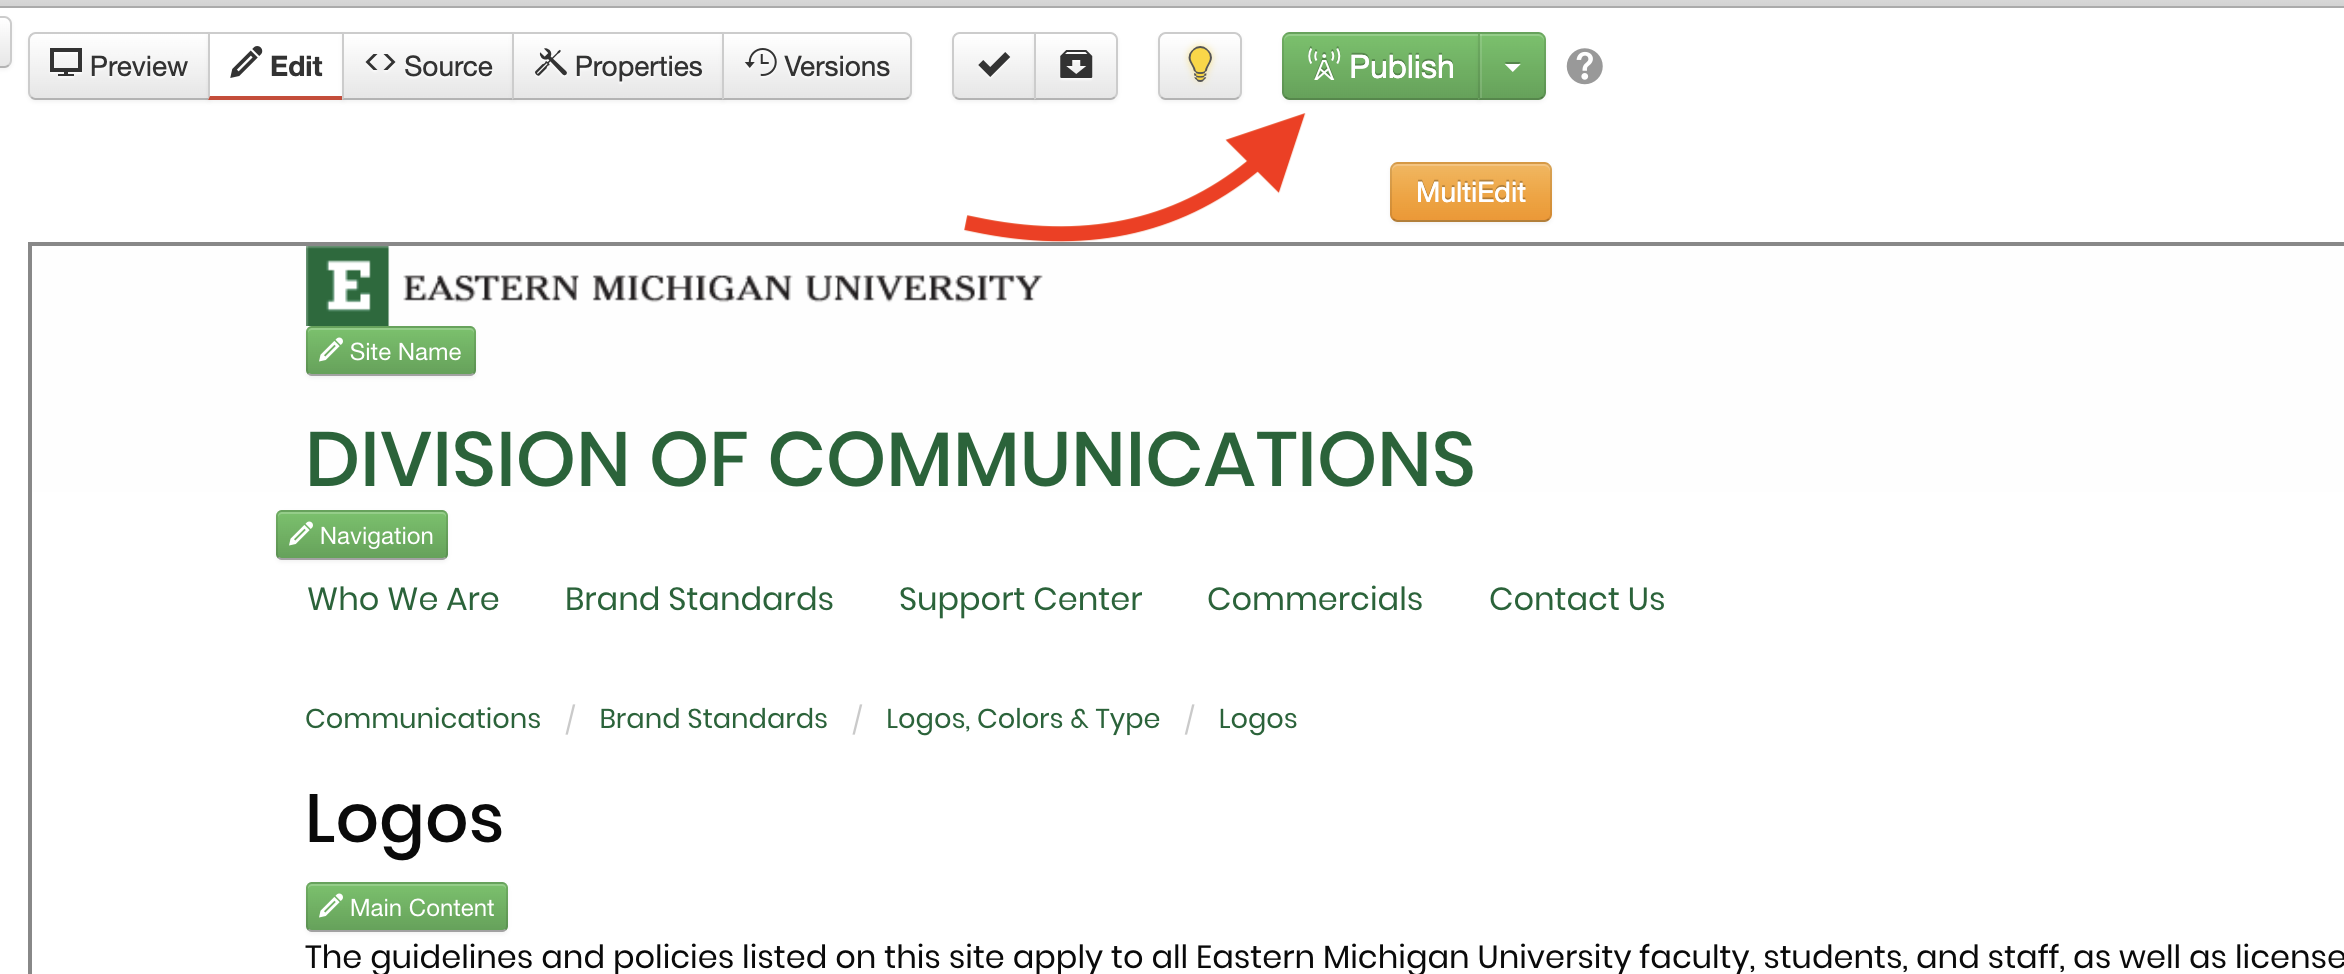
Task: Select the Edit tab
Action: point(276,66)
